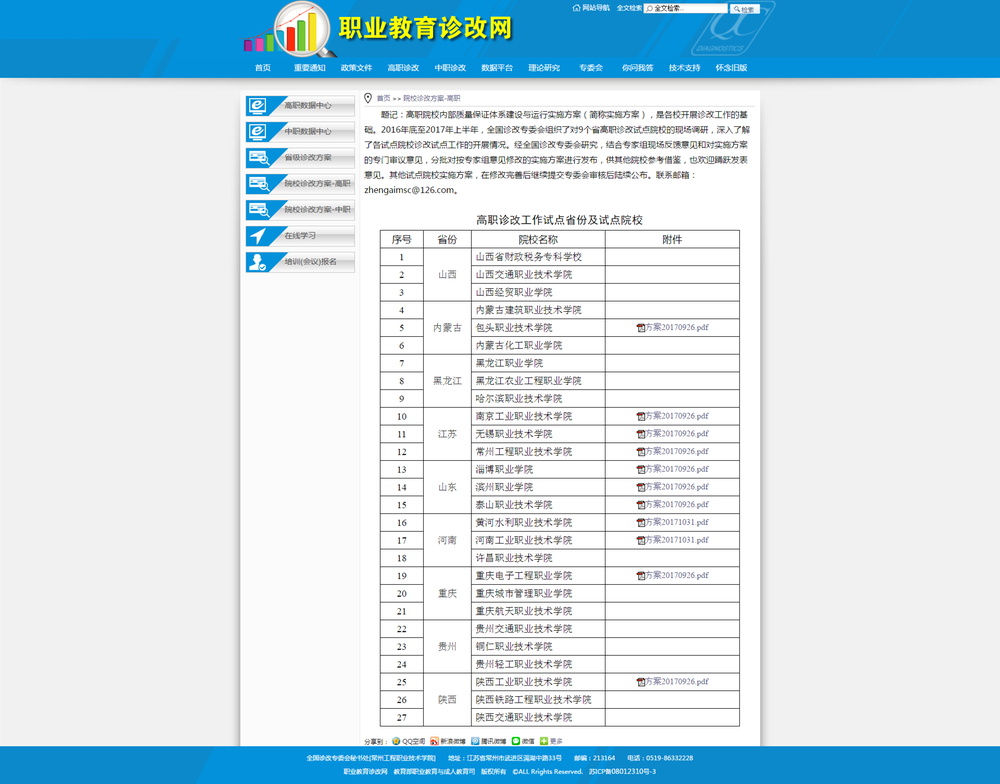The height and width of the screenshot is (784, 1000).
Task: Click PDF icon for 陕西工业职业技术学院
Action: coord(641,682)
